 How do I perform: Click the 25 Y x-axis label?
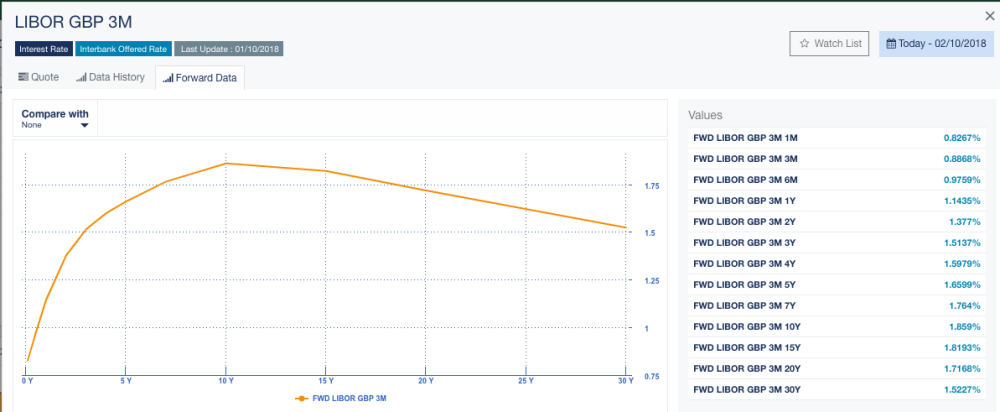pyautogui.click(x=526, y=381)
